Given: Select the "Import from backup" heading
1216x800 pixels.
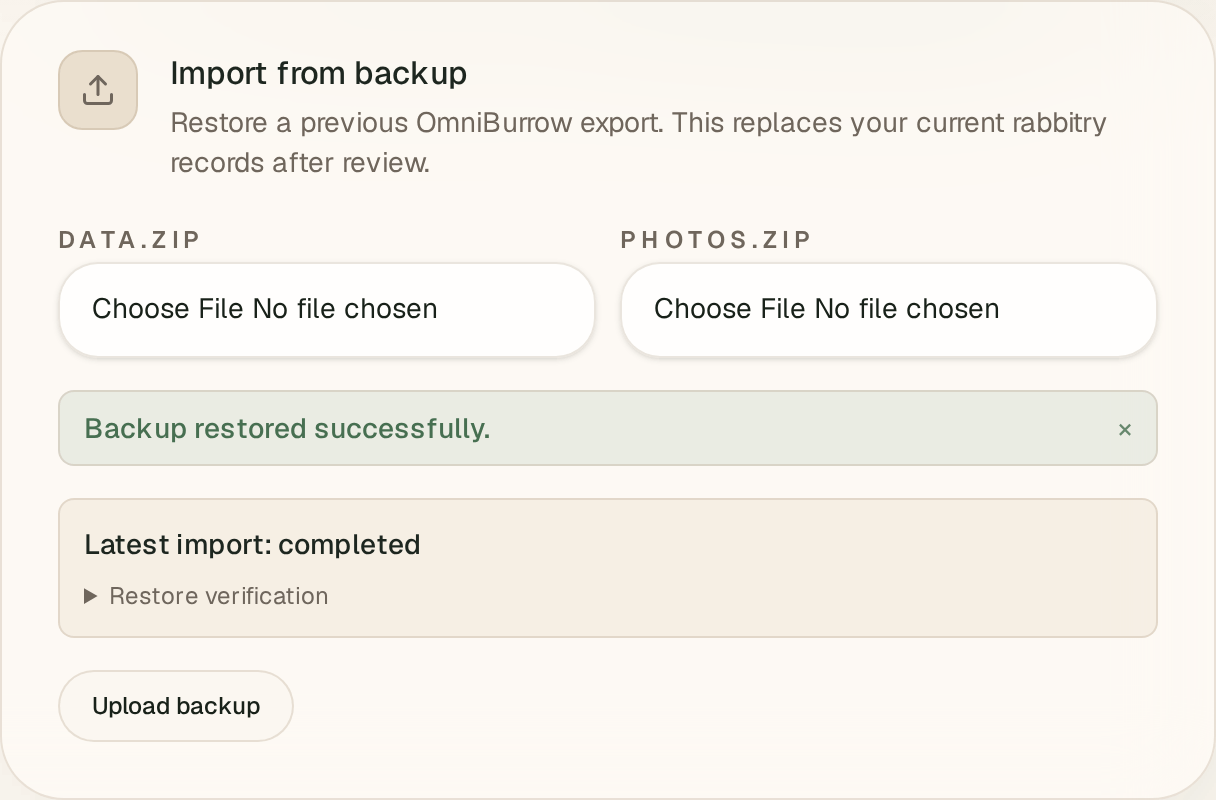Looking at the screenshot, I should pos(319,73).
